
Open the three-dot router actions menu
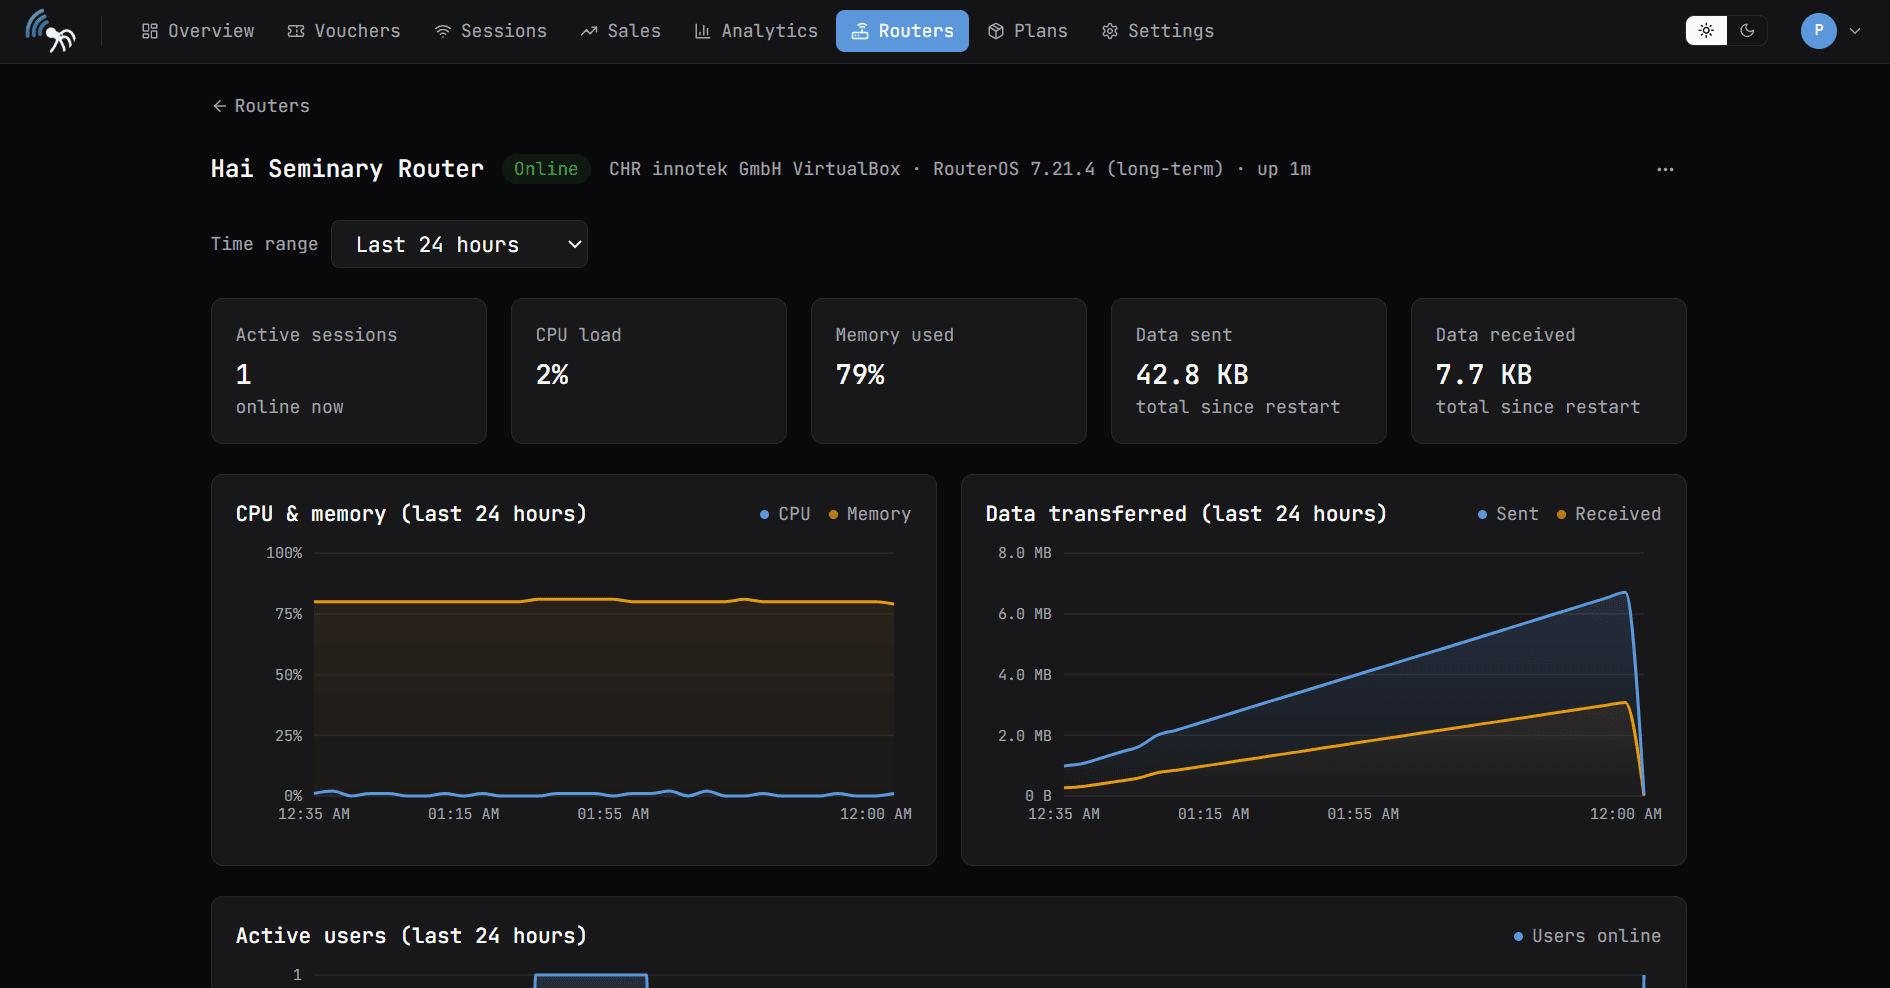[x=1665, y=169]
